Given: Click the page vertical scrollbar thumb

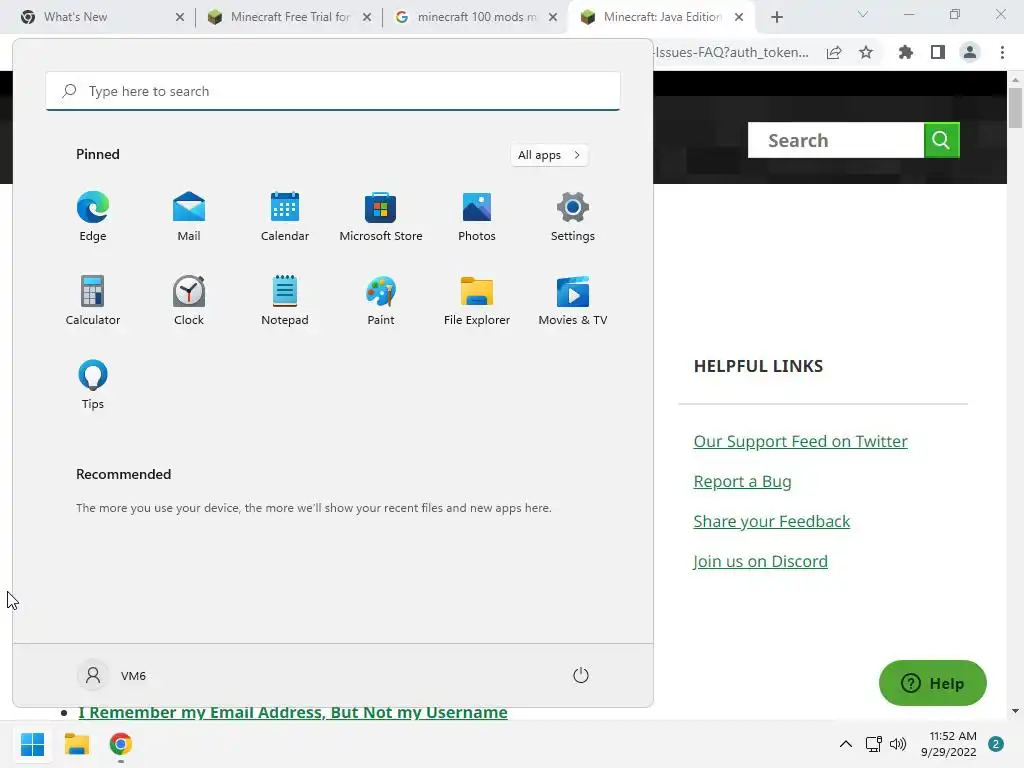Looking at the screenshot, I should pyautogui.click(x=1015, y=108).
